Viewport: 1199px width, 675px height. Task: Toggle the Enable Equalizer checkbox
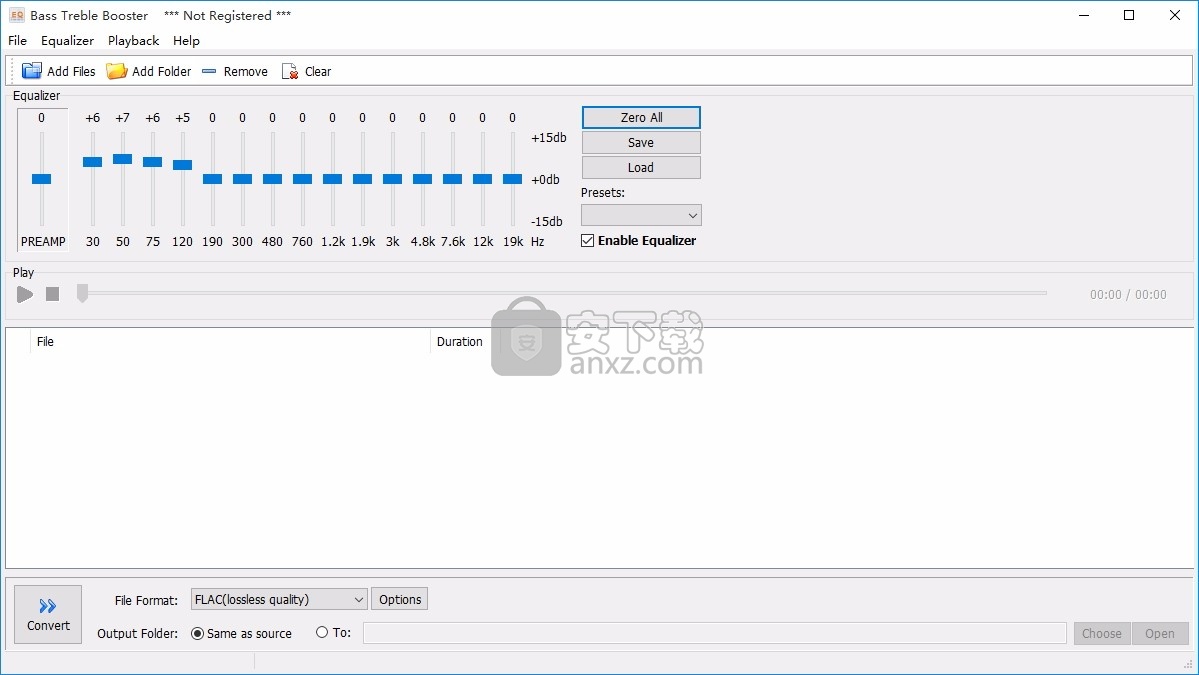[x=587, y=241]
